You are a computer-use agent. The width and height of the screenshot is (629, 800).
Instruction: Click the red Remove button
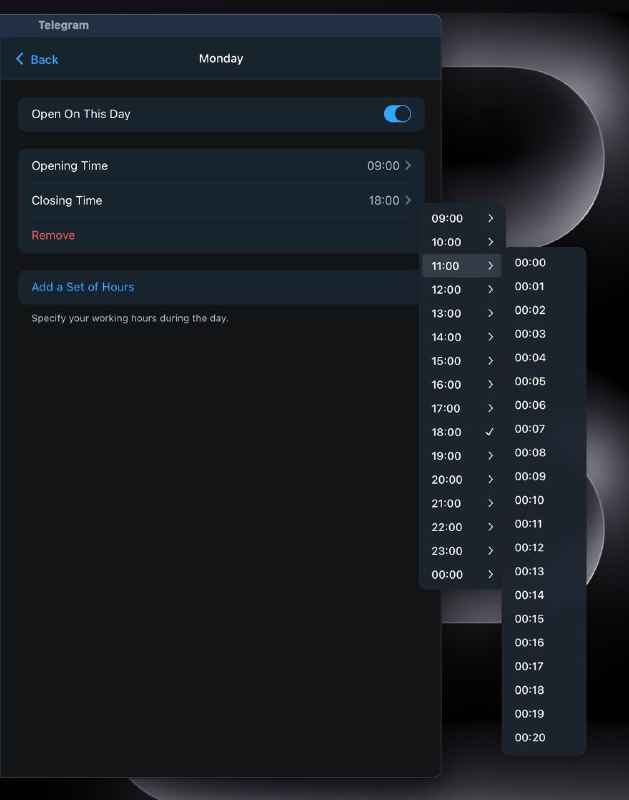53,235
